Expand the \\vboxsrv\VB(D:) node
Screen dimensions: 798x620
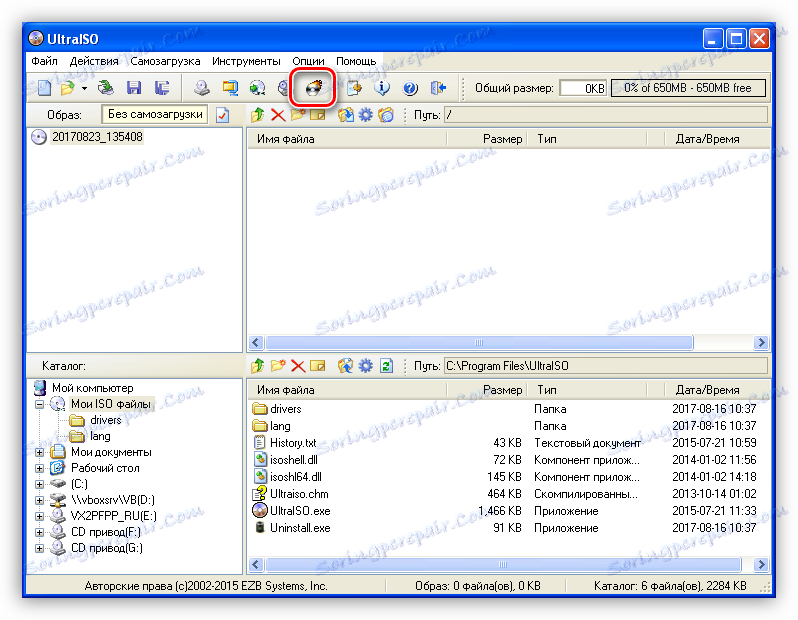pyautogui.click(x=39, y=500)
